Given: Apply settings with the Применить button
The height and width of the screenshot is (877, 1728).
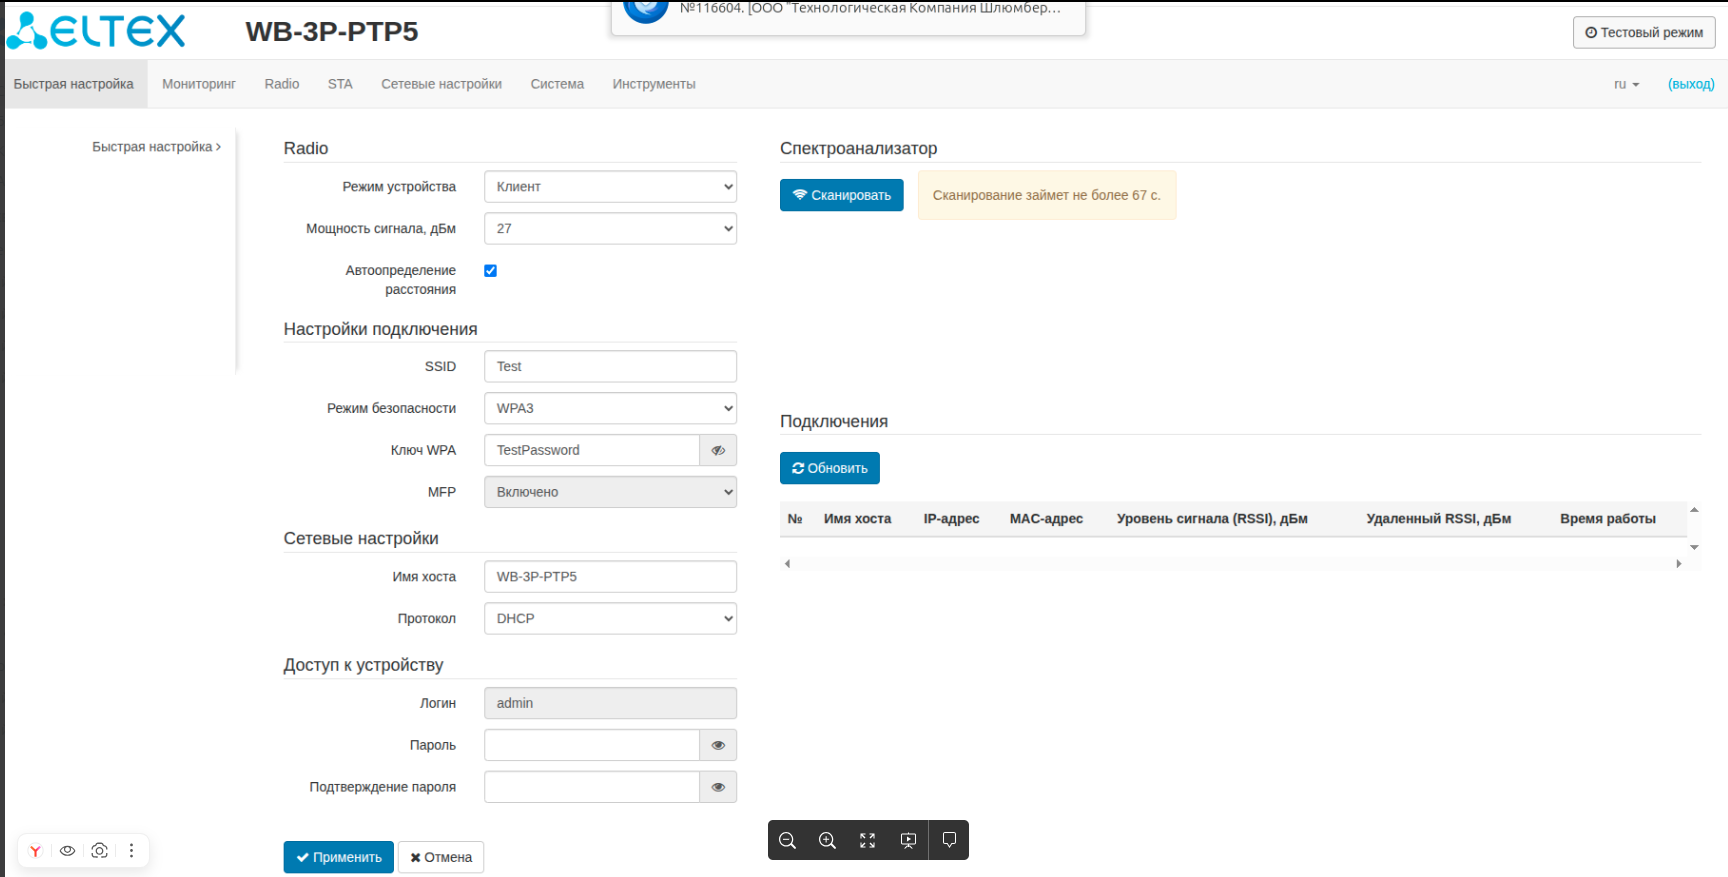Looking at the screenshot, I should (x=339, y=857).
